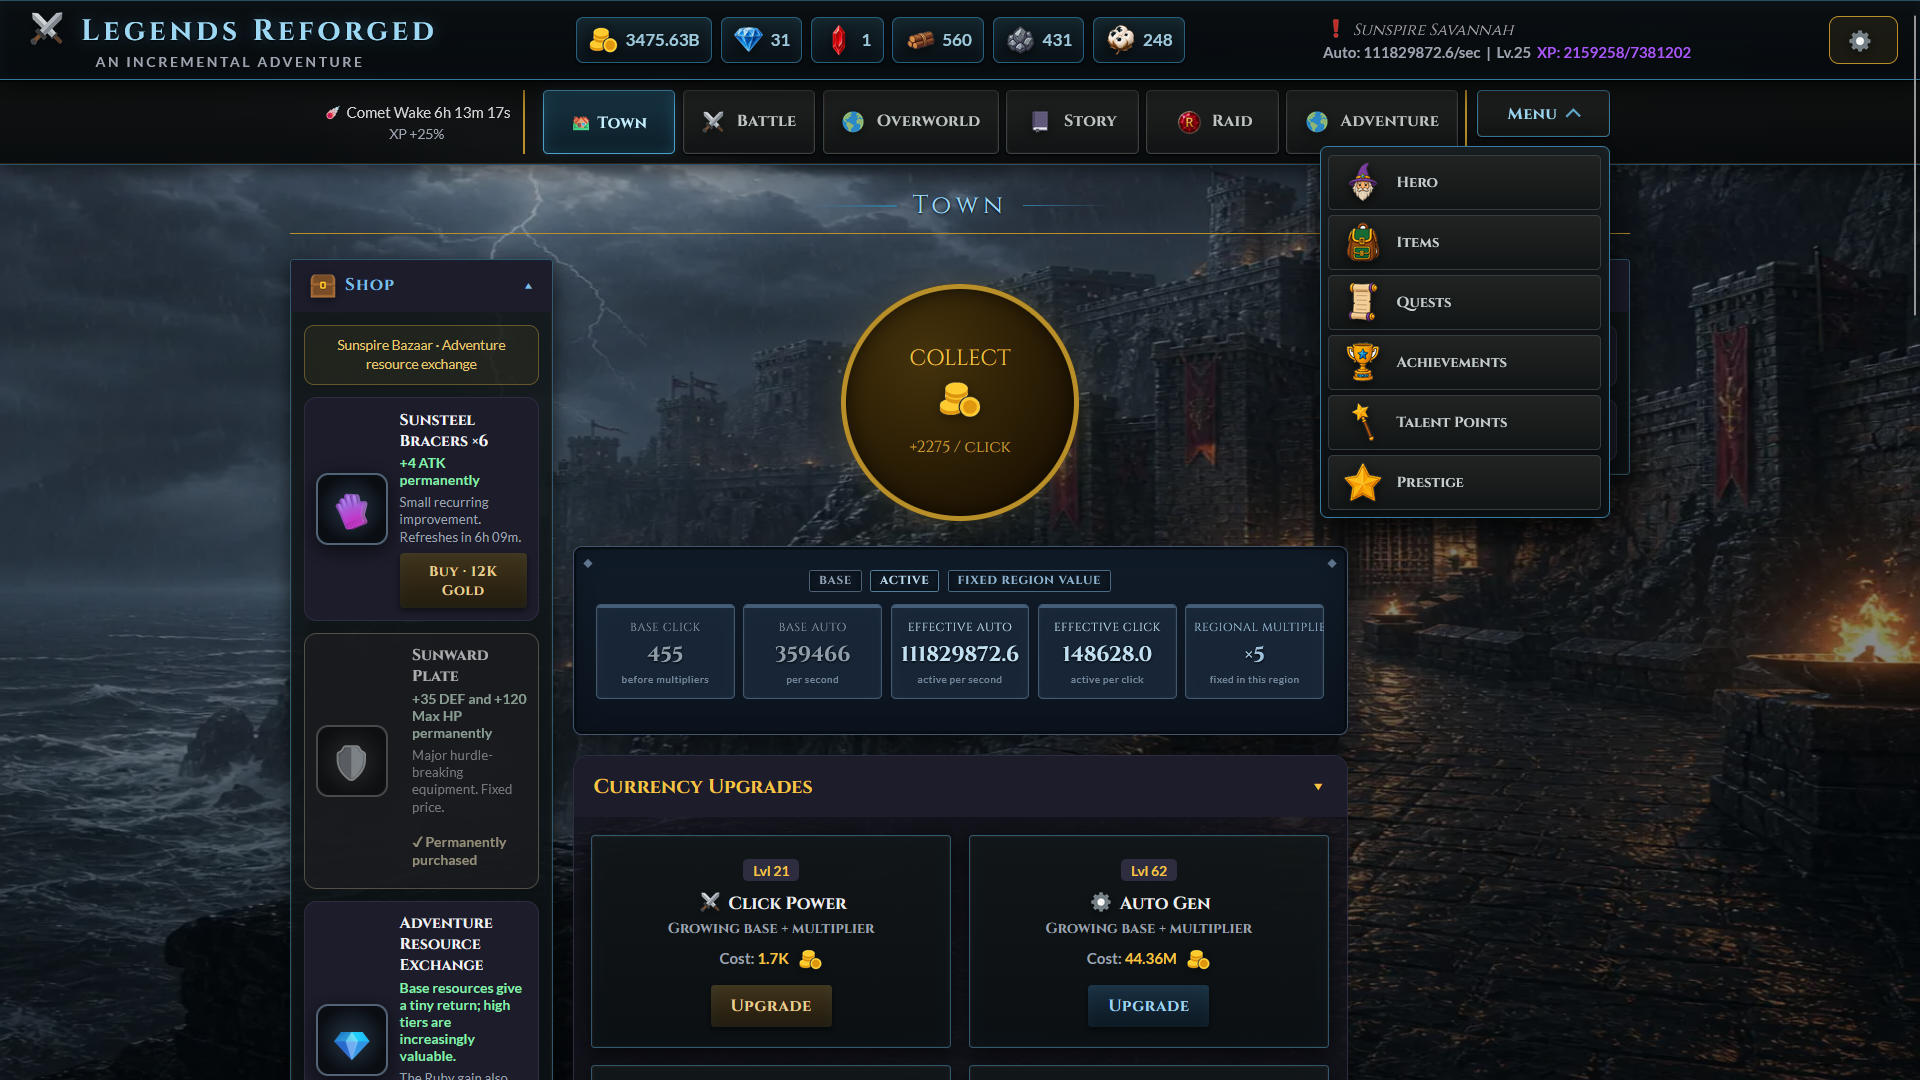Click the red ruby currency icon
This screenshot has height=1080, width=1920.
838,40
